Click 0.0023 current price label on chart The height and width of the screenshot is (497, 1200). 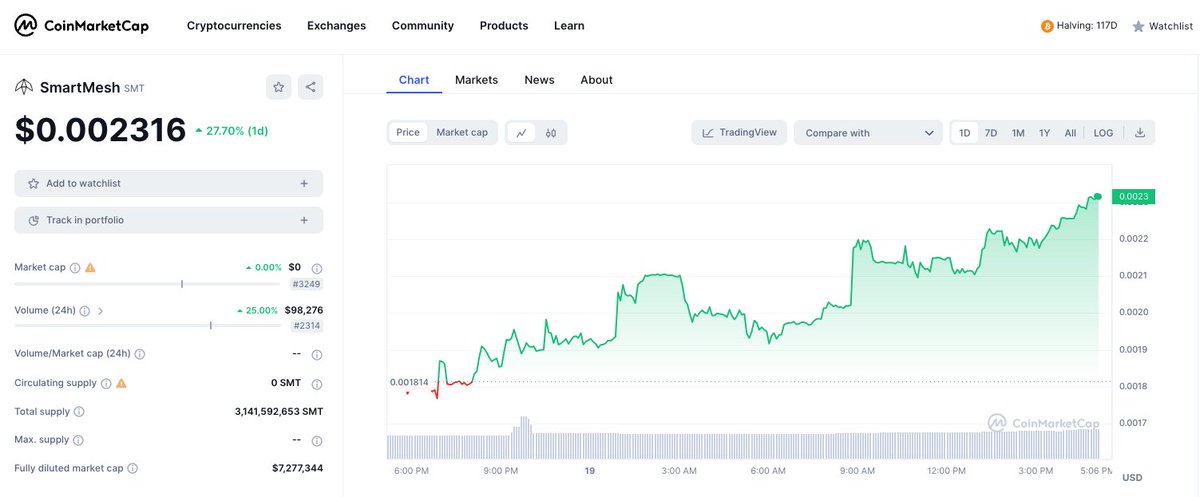[1133, 197]
